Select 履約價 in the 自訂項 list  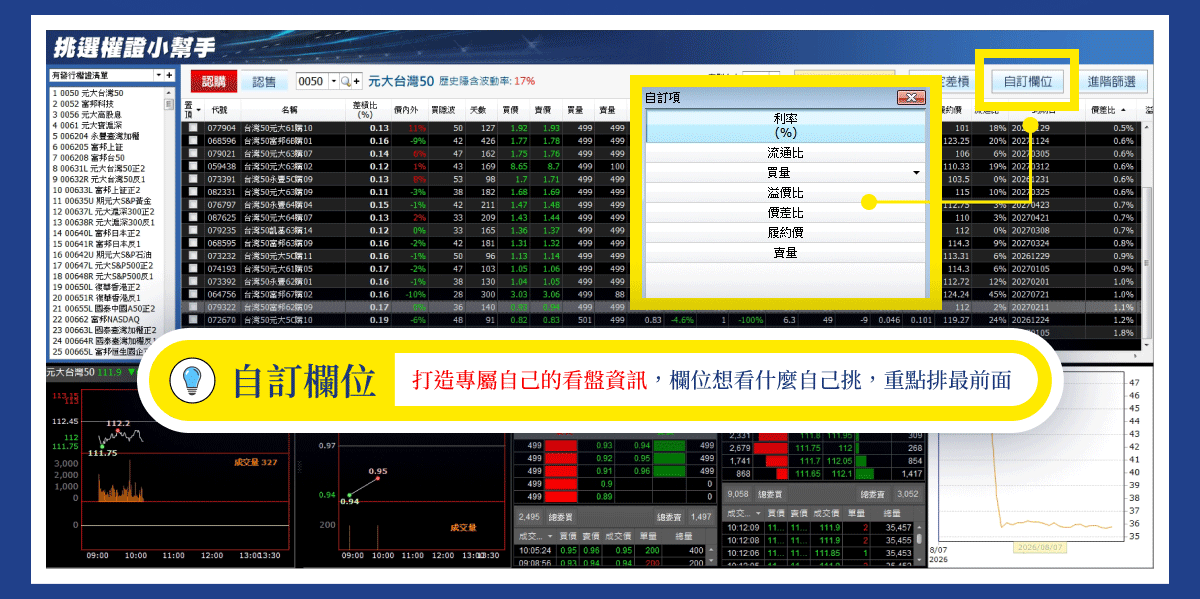point(785,233)
